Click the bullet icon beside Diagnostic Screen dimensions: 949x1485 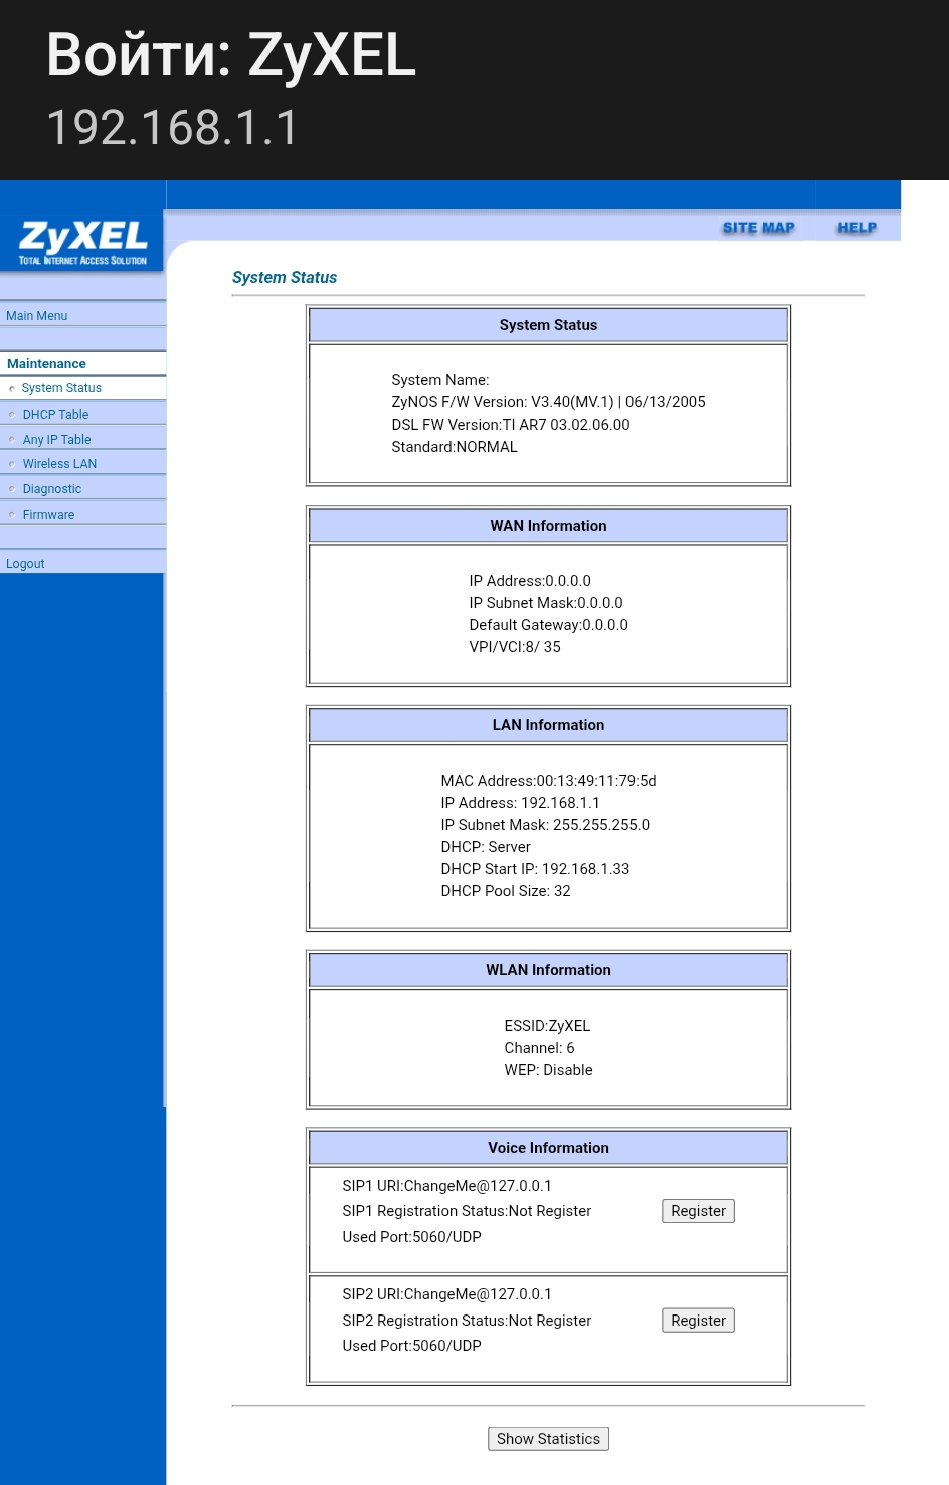pyautogui.click(x=12, y=489)
